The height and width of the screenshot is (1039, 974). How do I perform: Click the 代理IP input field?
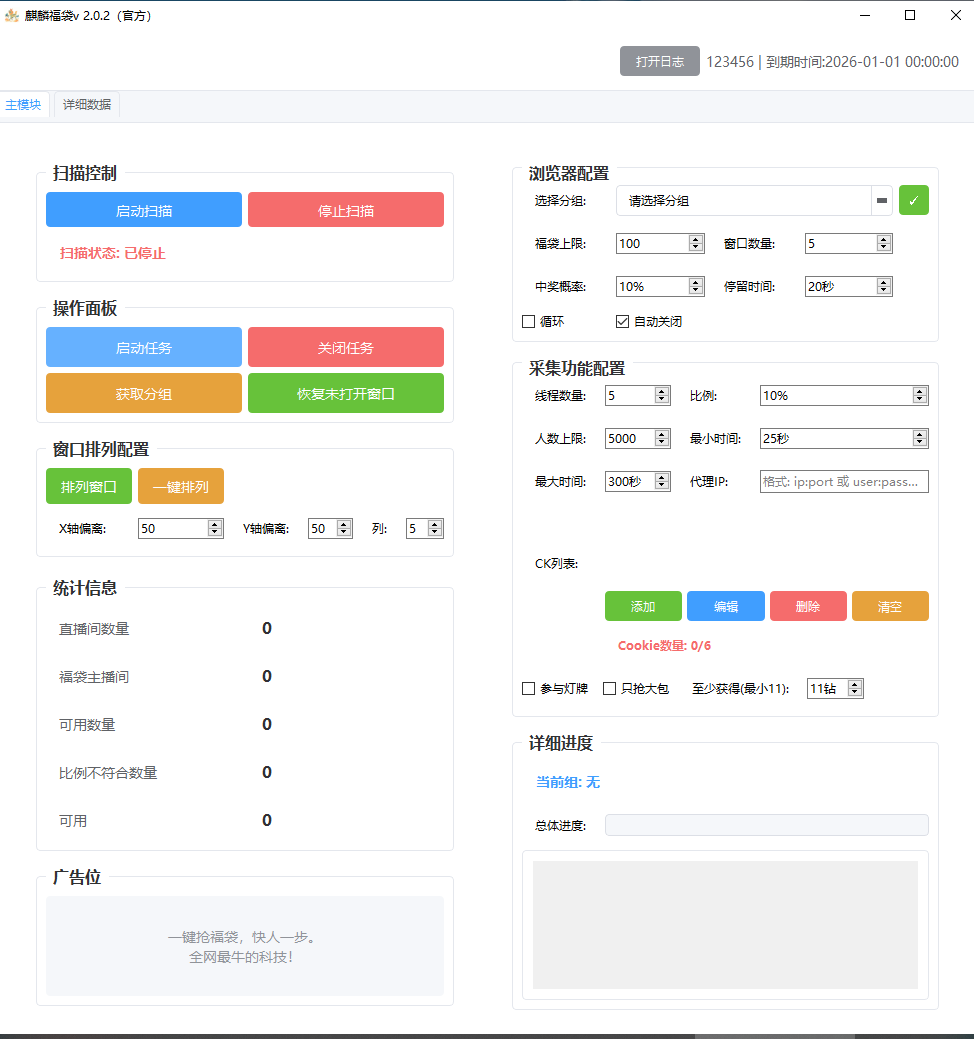pyautogui.click(x=844, y=482)
